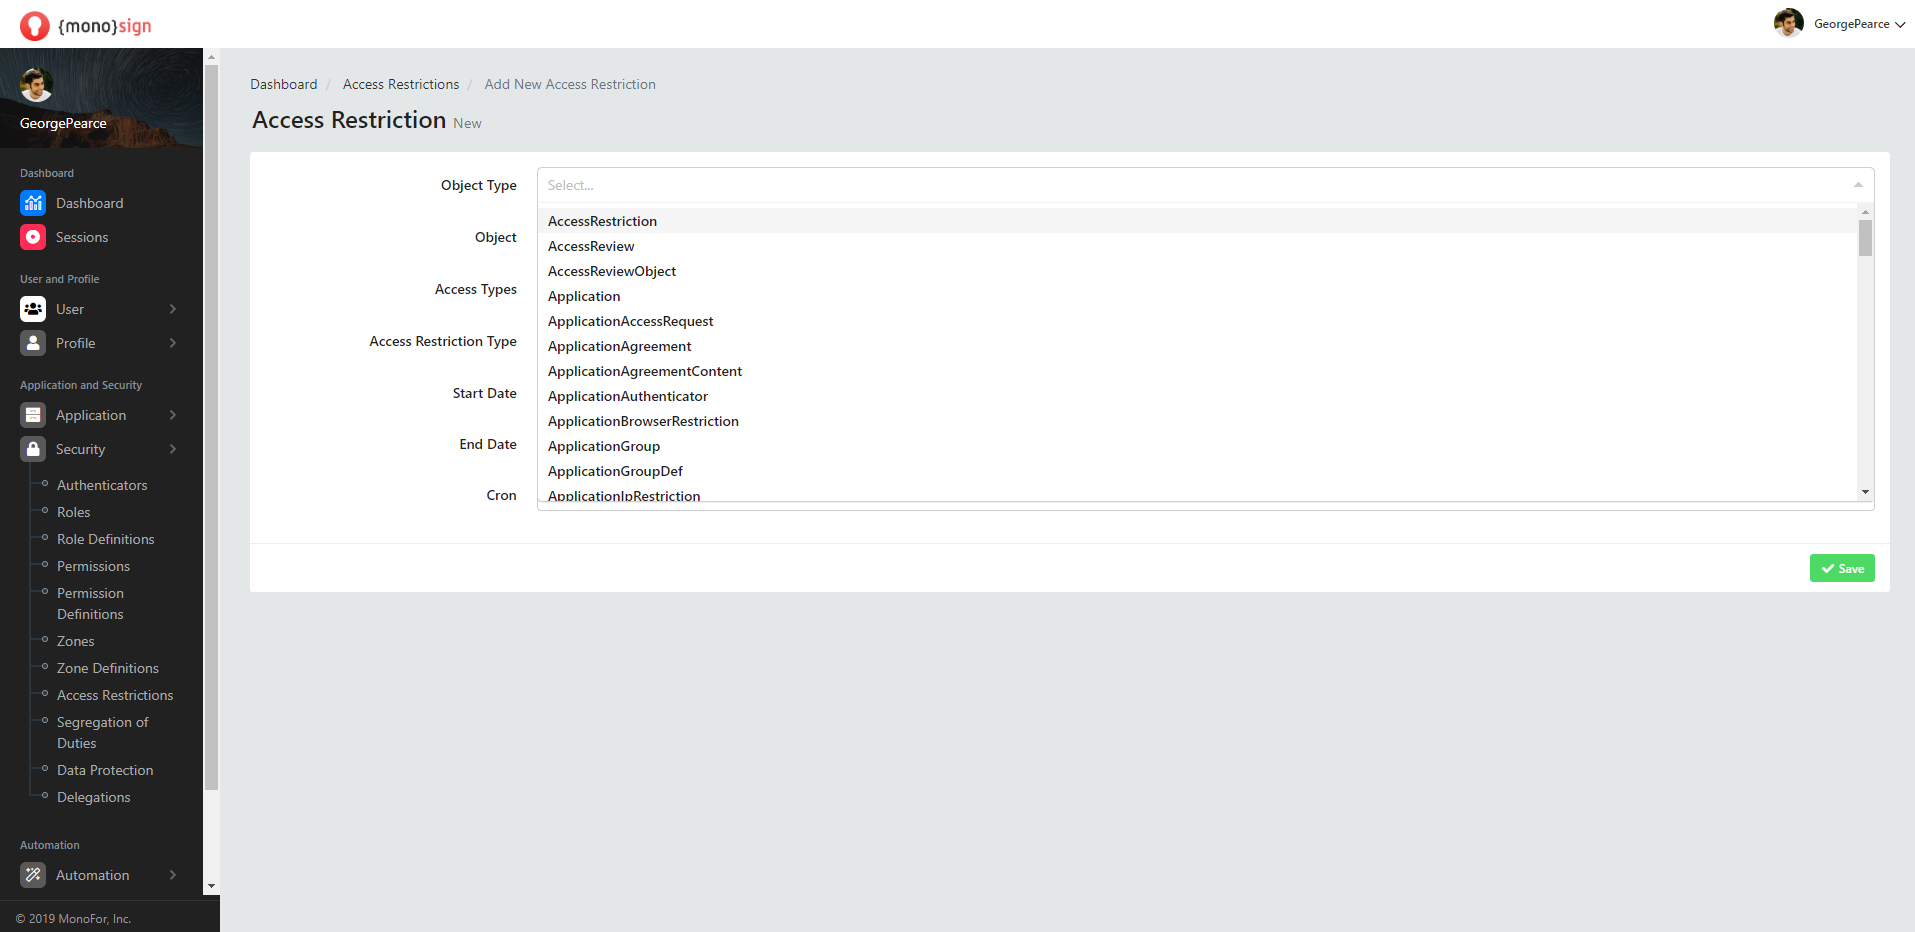Click the red Sessions icon
1915x932 pixels.
[x=33, y=237]
